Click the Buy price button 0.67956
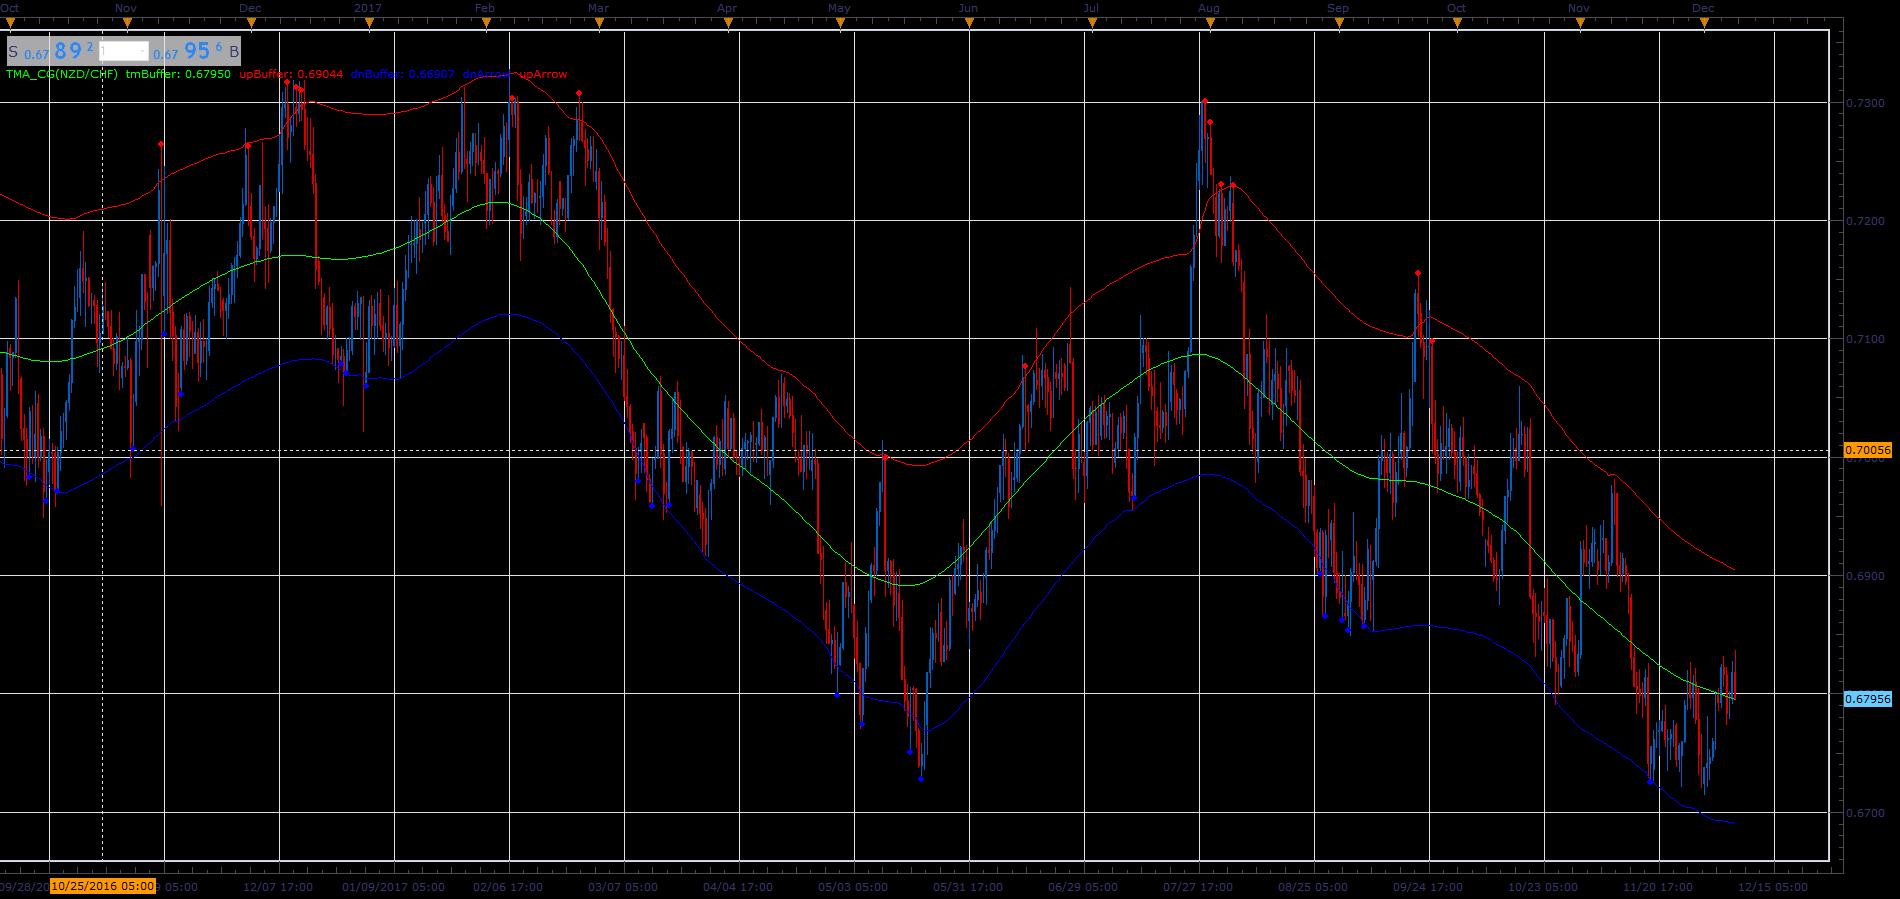The height and width of the screenshot is (899, 1900). pyautogui.click(x=196, y=51)
